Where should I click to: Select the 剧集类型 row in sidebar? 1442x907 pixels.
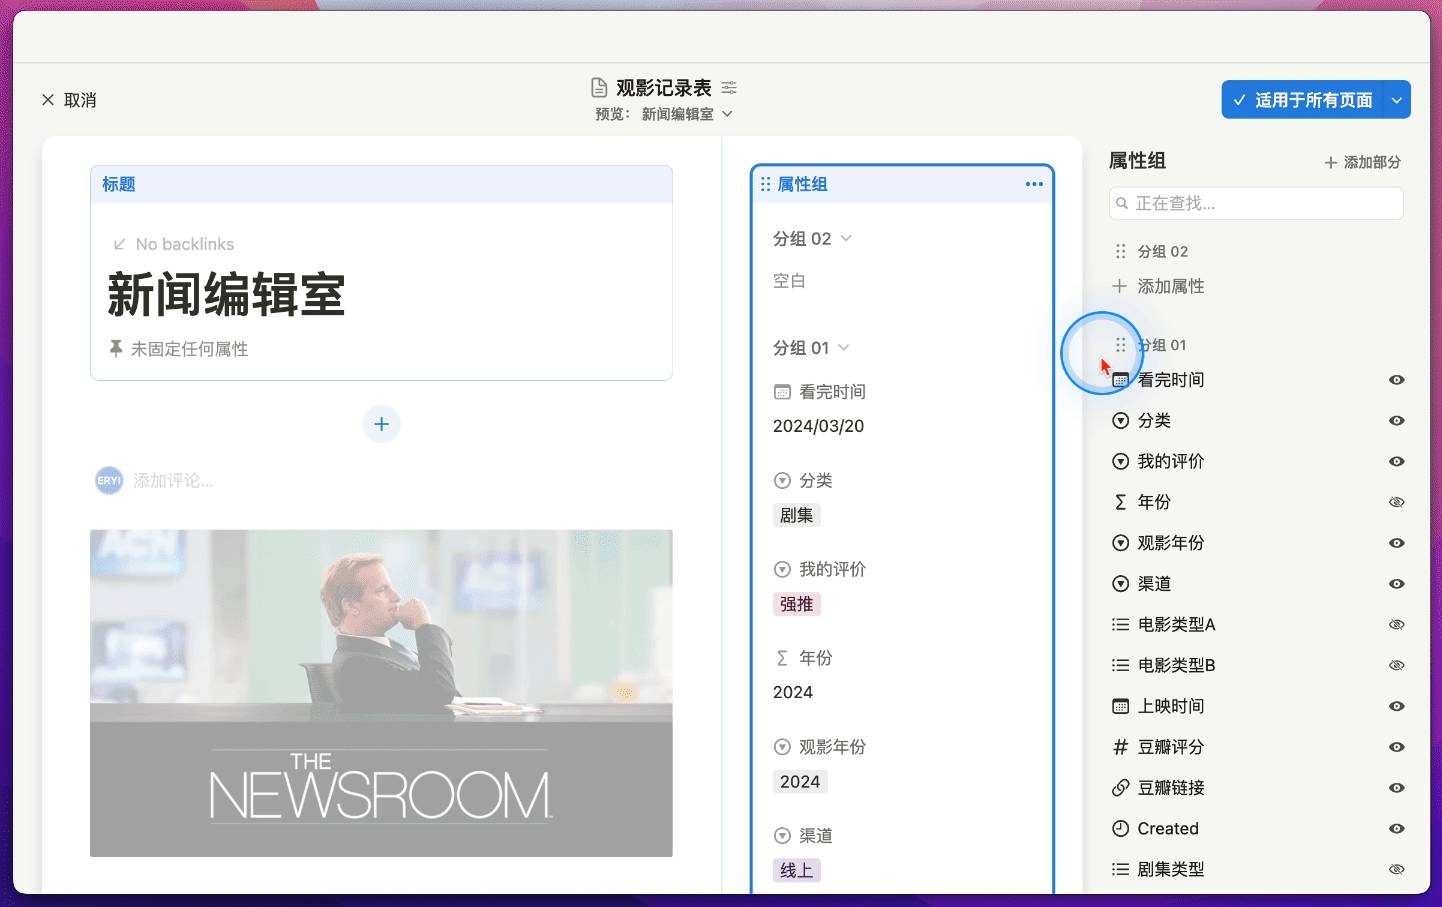(x=1258, y=869)
